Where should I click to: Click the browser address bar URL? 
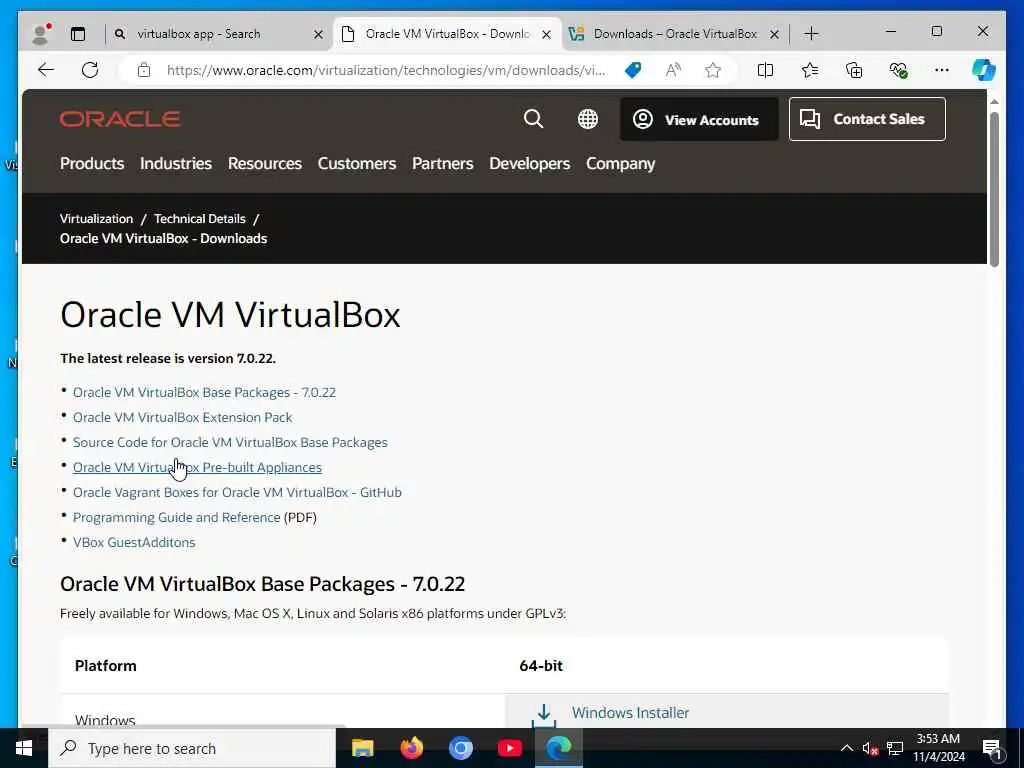tap(385, 70)
